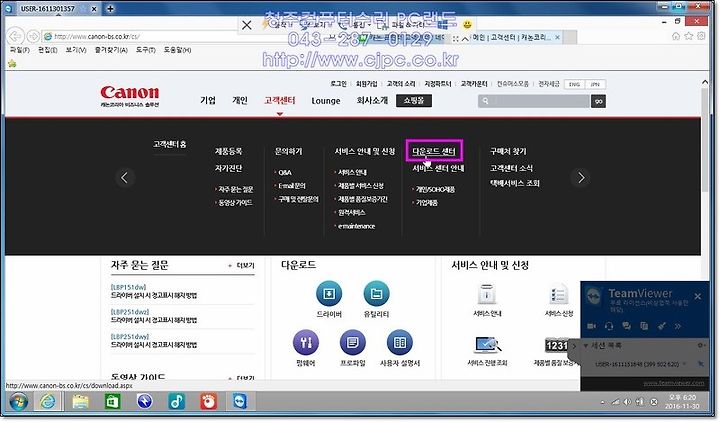Open the 보기(V) menu
Screen dimensions: 720x422
[x=76, y=50]
